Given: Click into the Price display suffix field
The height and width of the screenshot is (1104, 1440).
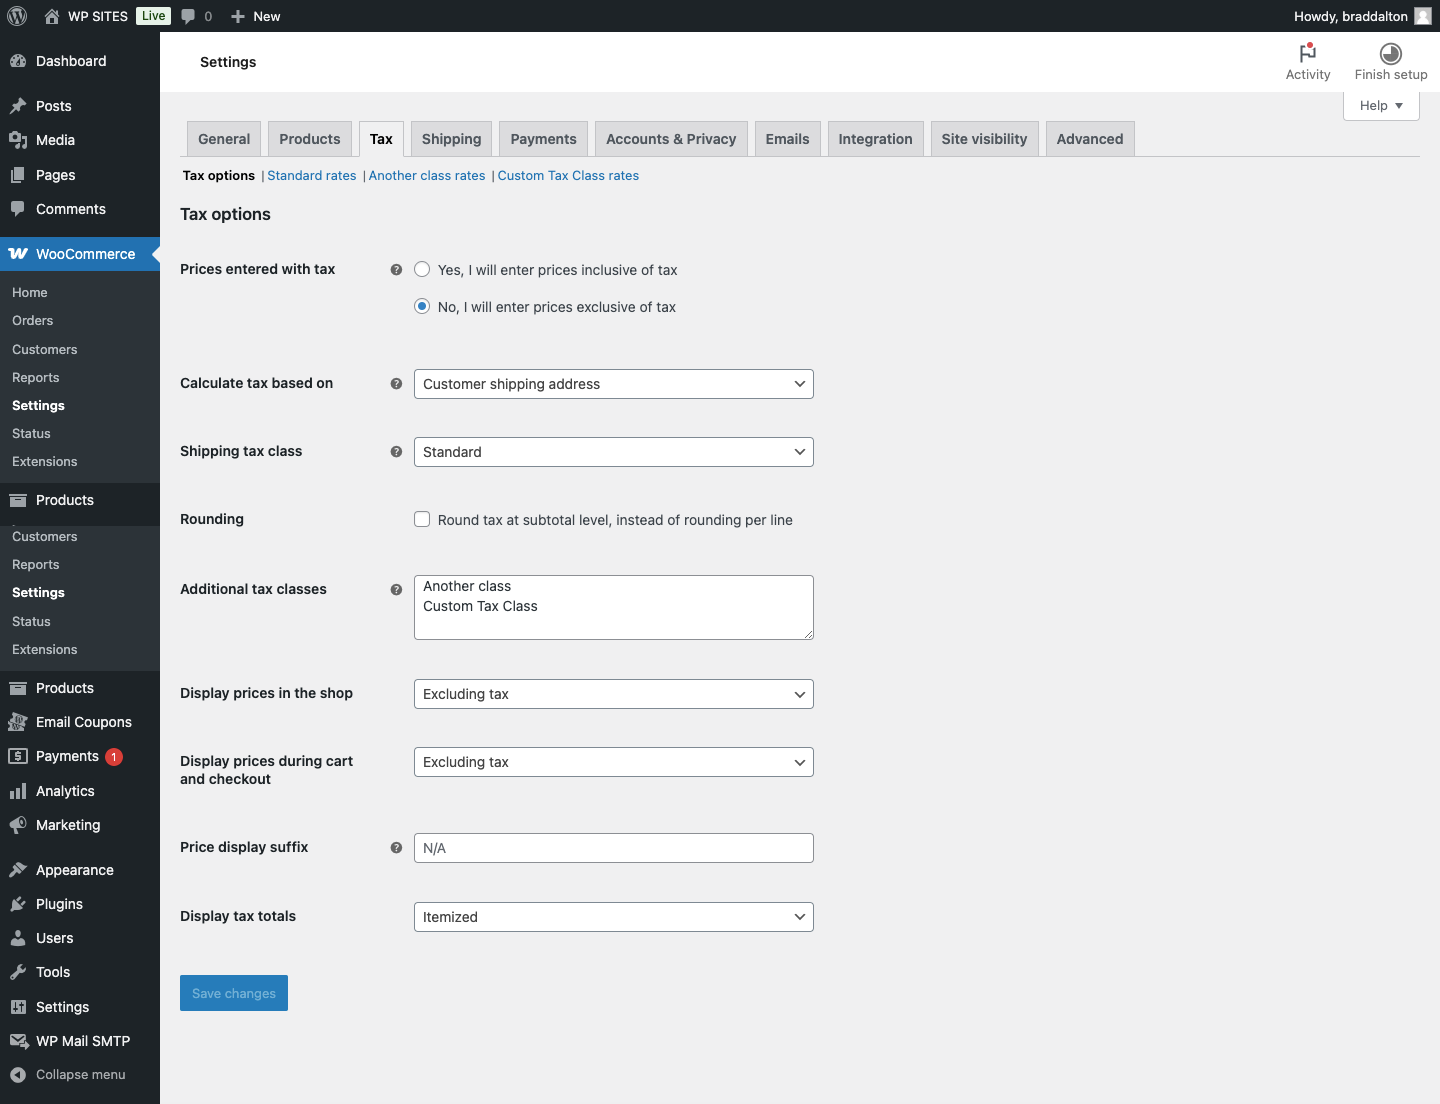Looking at the screenshot, I should tap(613, 848).
